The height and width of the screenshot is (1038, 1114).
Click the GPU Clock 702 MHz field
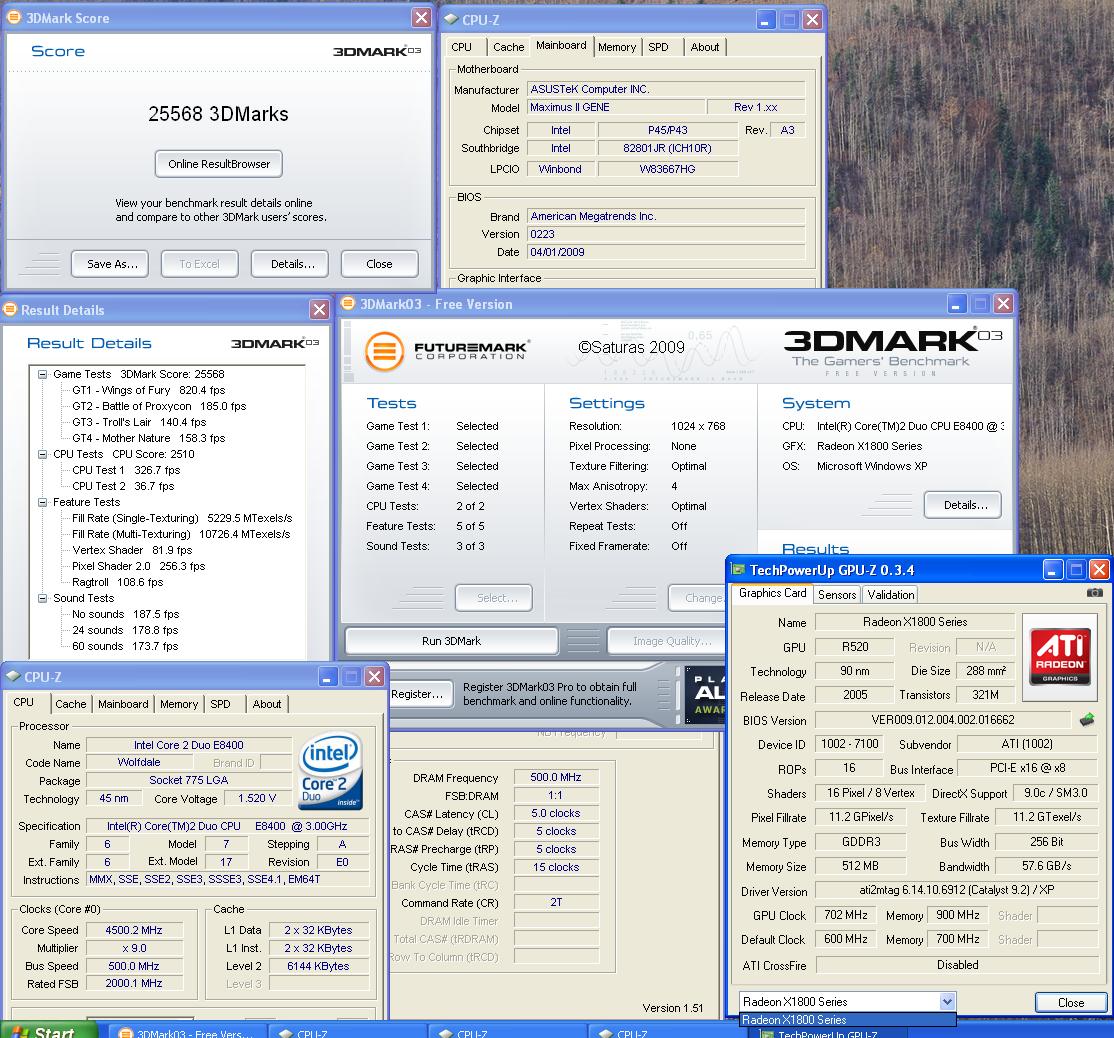point(845,915)
